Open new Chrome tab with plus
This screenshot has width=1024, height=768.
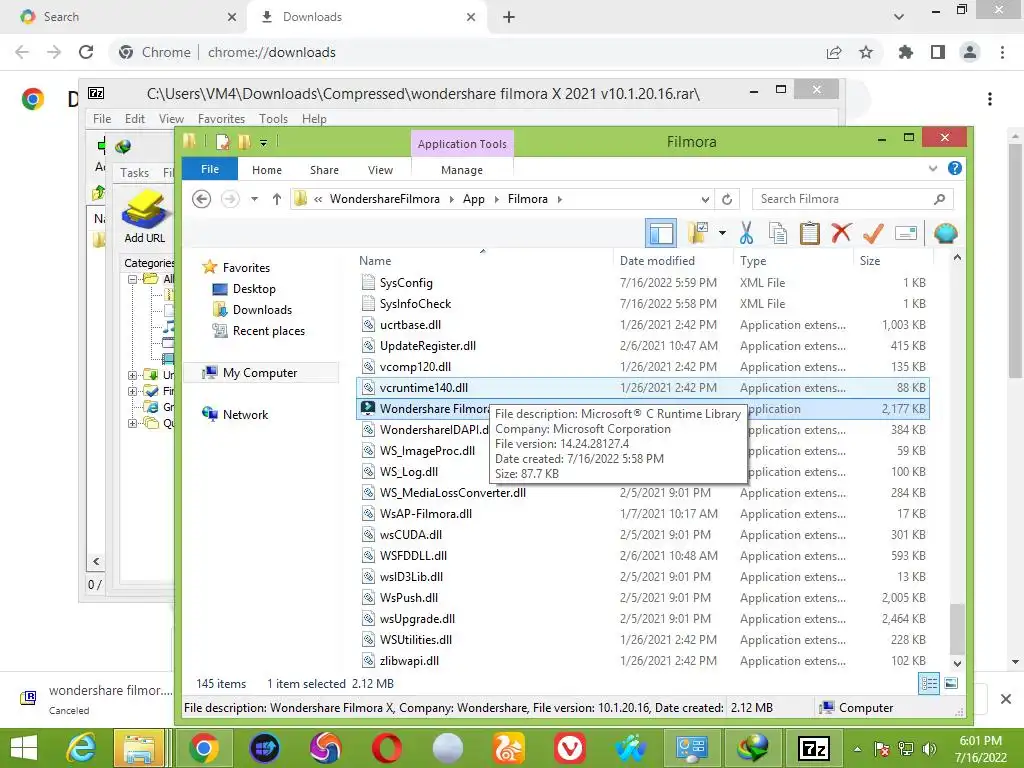point(509,17)
